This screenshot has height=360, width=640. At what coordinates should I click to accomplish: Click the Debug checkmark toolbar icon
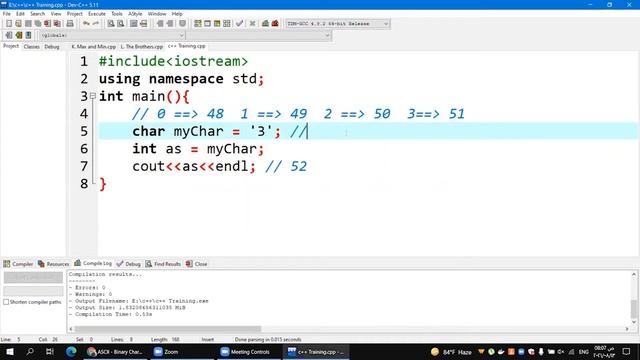point(240,24)
